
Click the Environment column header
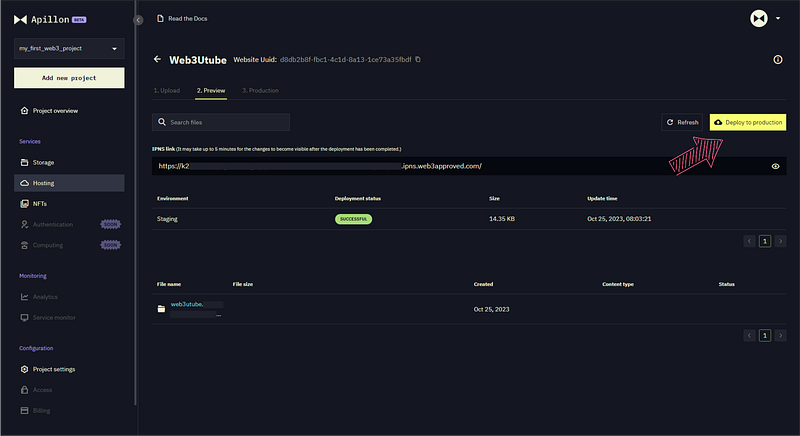[x=172, y=198]
